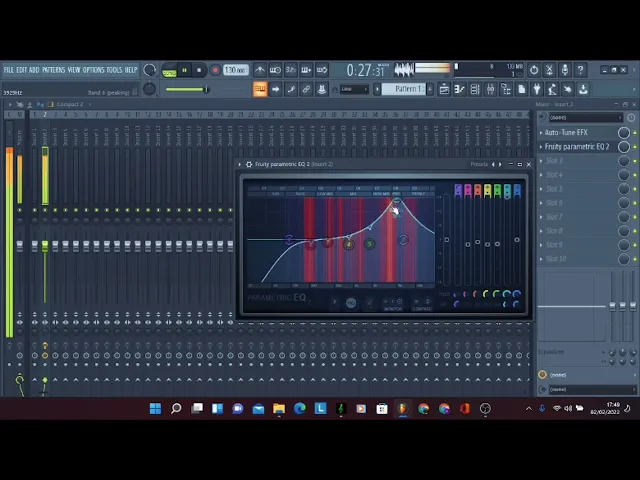Click the link/chain icon in the toolbar
This screenshot has height=480, width=640.
tap(306, 89)
